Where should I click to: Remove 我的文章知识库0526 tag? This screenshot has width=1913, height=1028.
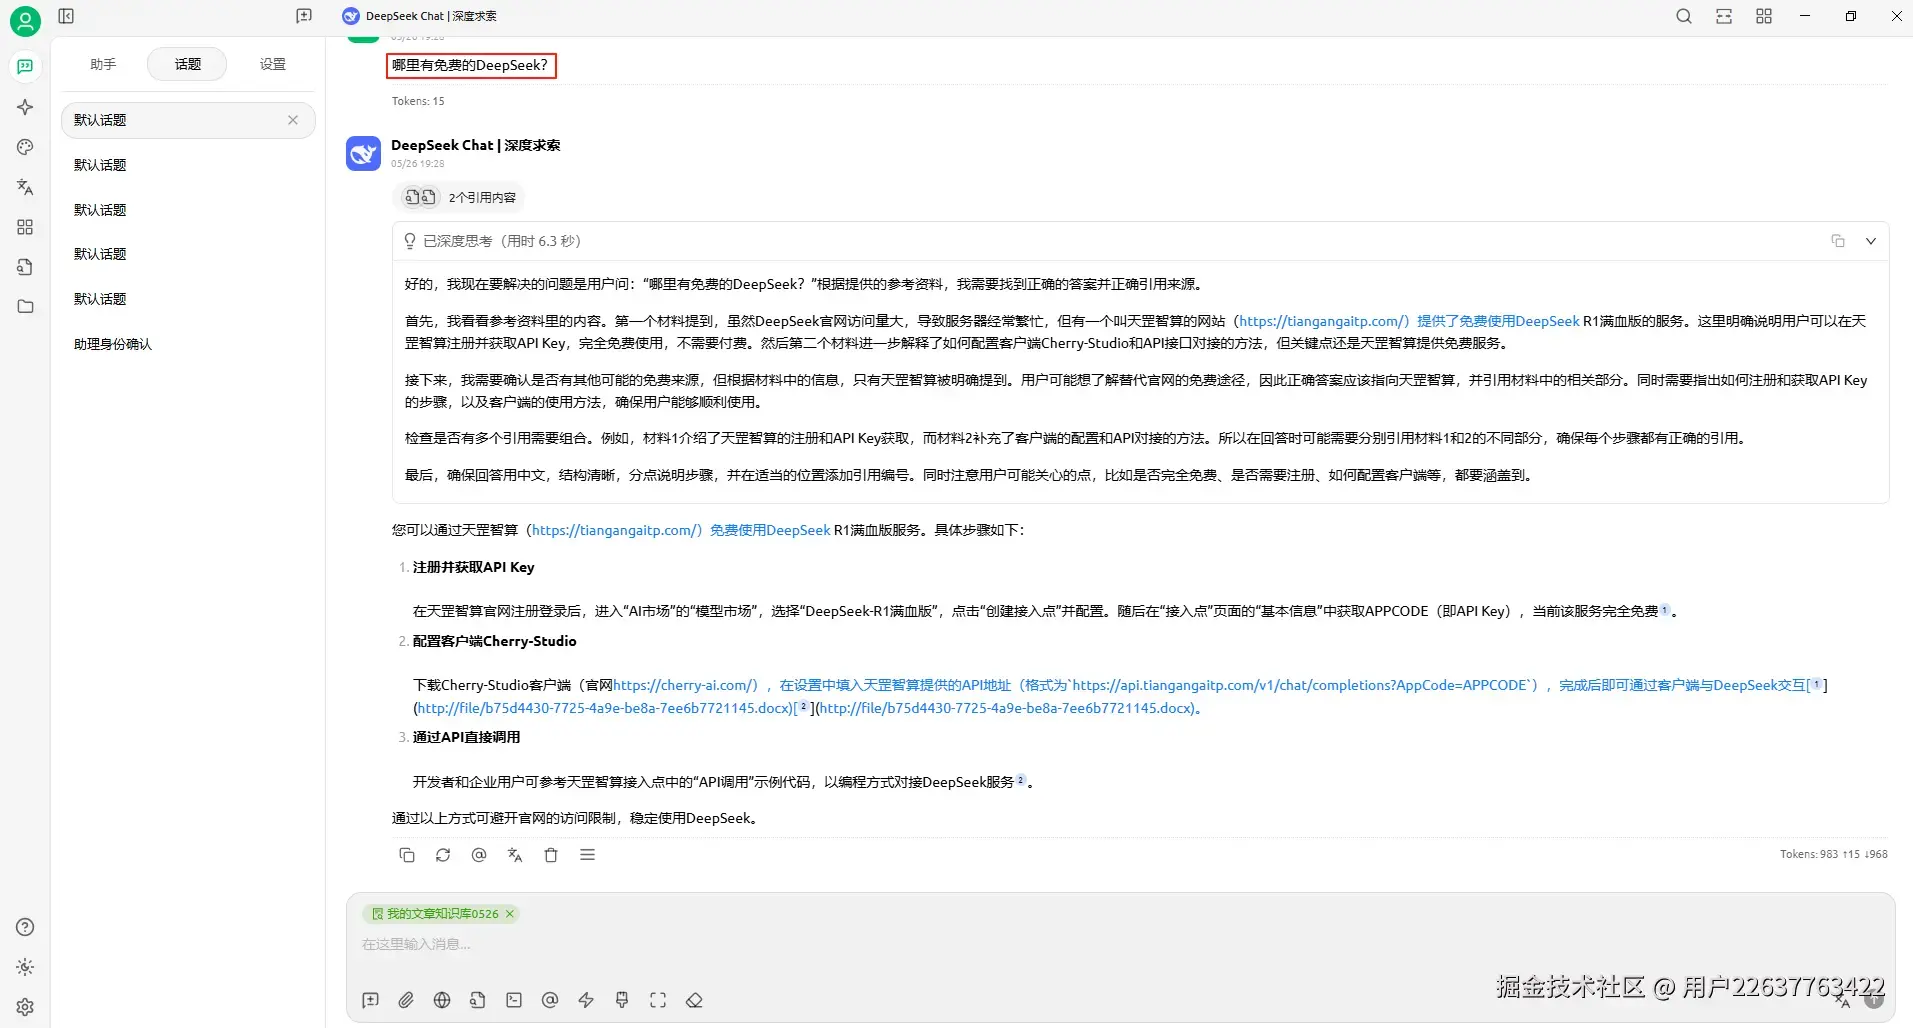tap(510, 914)
